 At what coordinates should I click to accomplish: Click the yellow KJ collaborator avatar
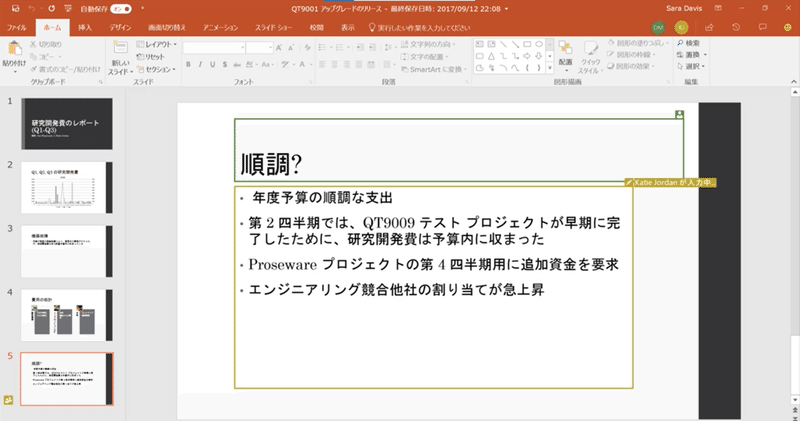[681, 28]
